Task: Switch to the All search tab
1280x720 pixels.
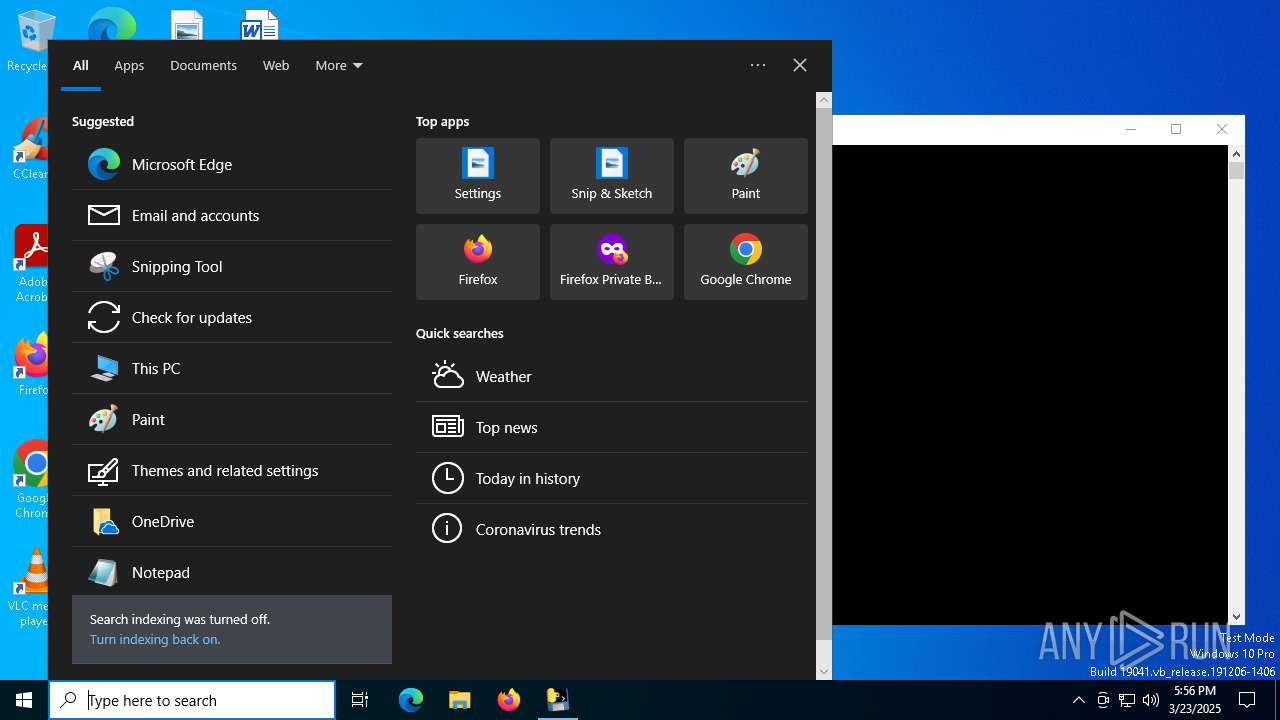Action: [x=81, y=65]
